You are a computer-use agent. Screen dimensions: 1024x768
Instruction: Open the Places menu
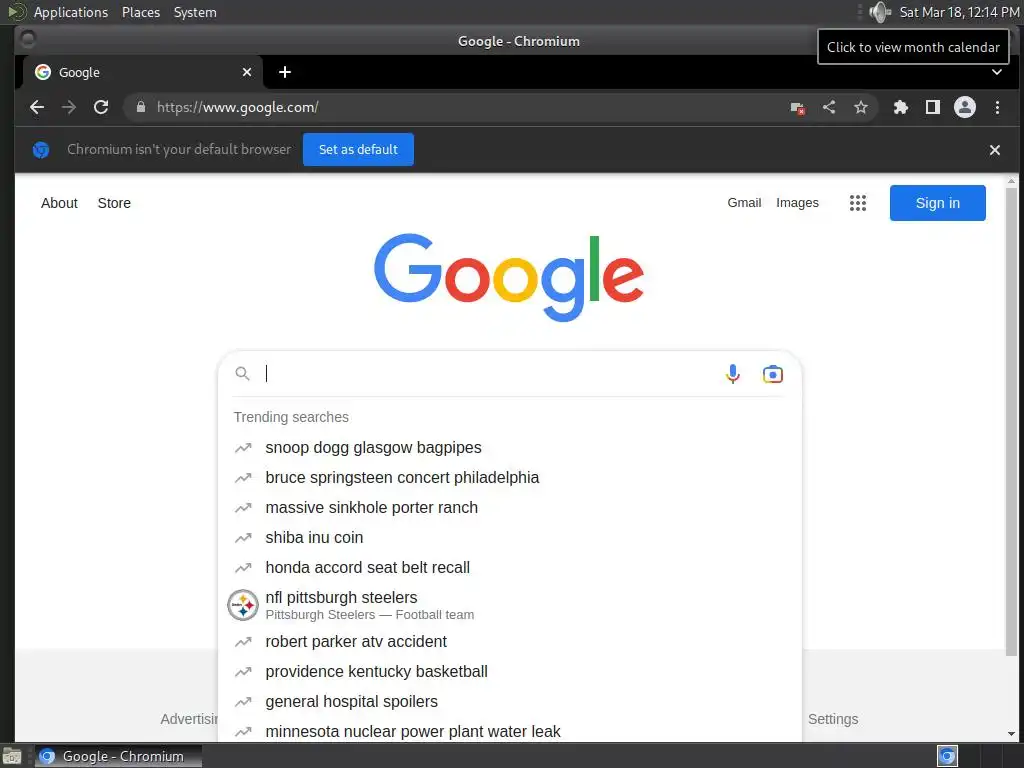[x=141, y=12]
